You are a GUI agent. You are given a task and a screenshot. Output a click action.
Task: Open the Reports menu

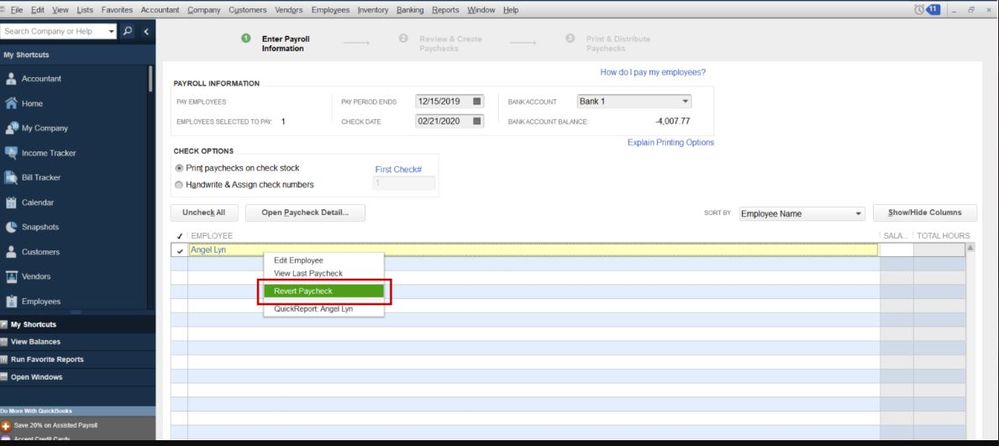tap(445, 10)
